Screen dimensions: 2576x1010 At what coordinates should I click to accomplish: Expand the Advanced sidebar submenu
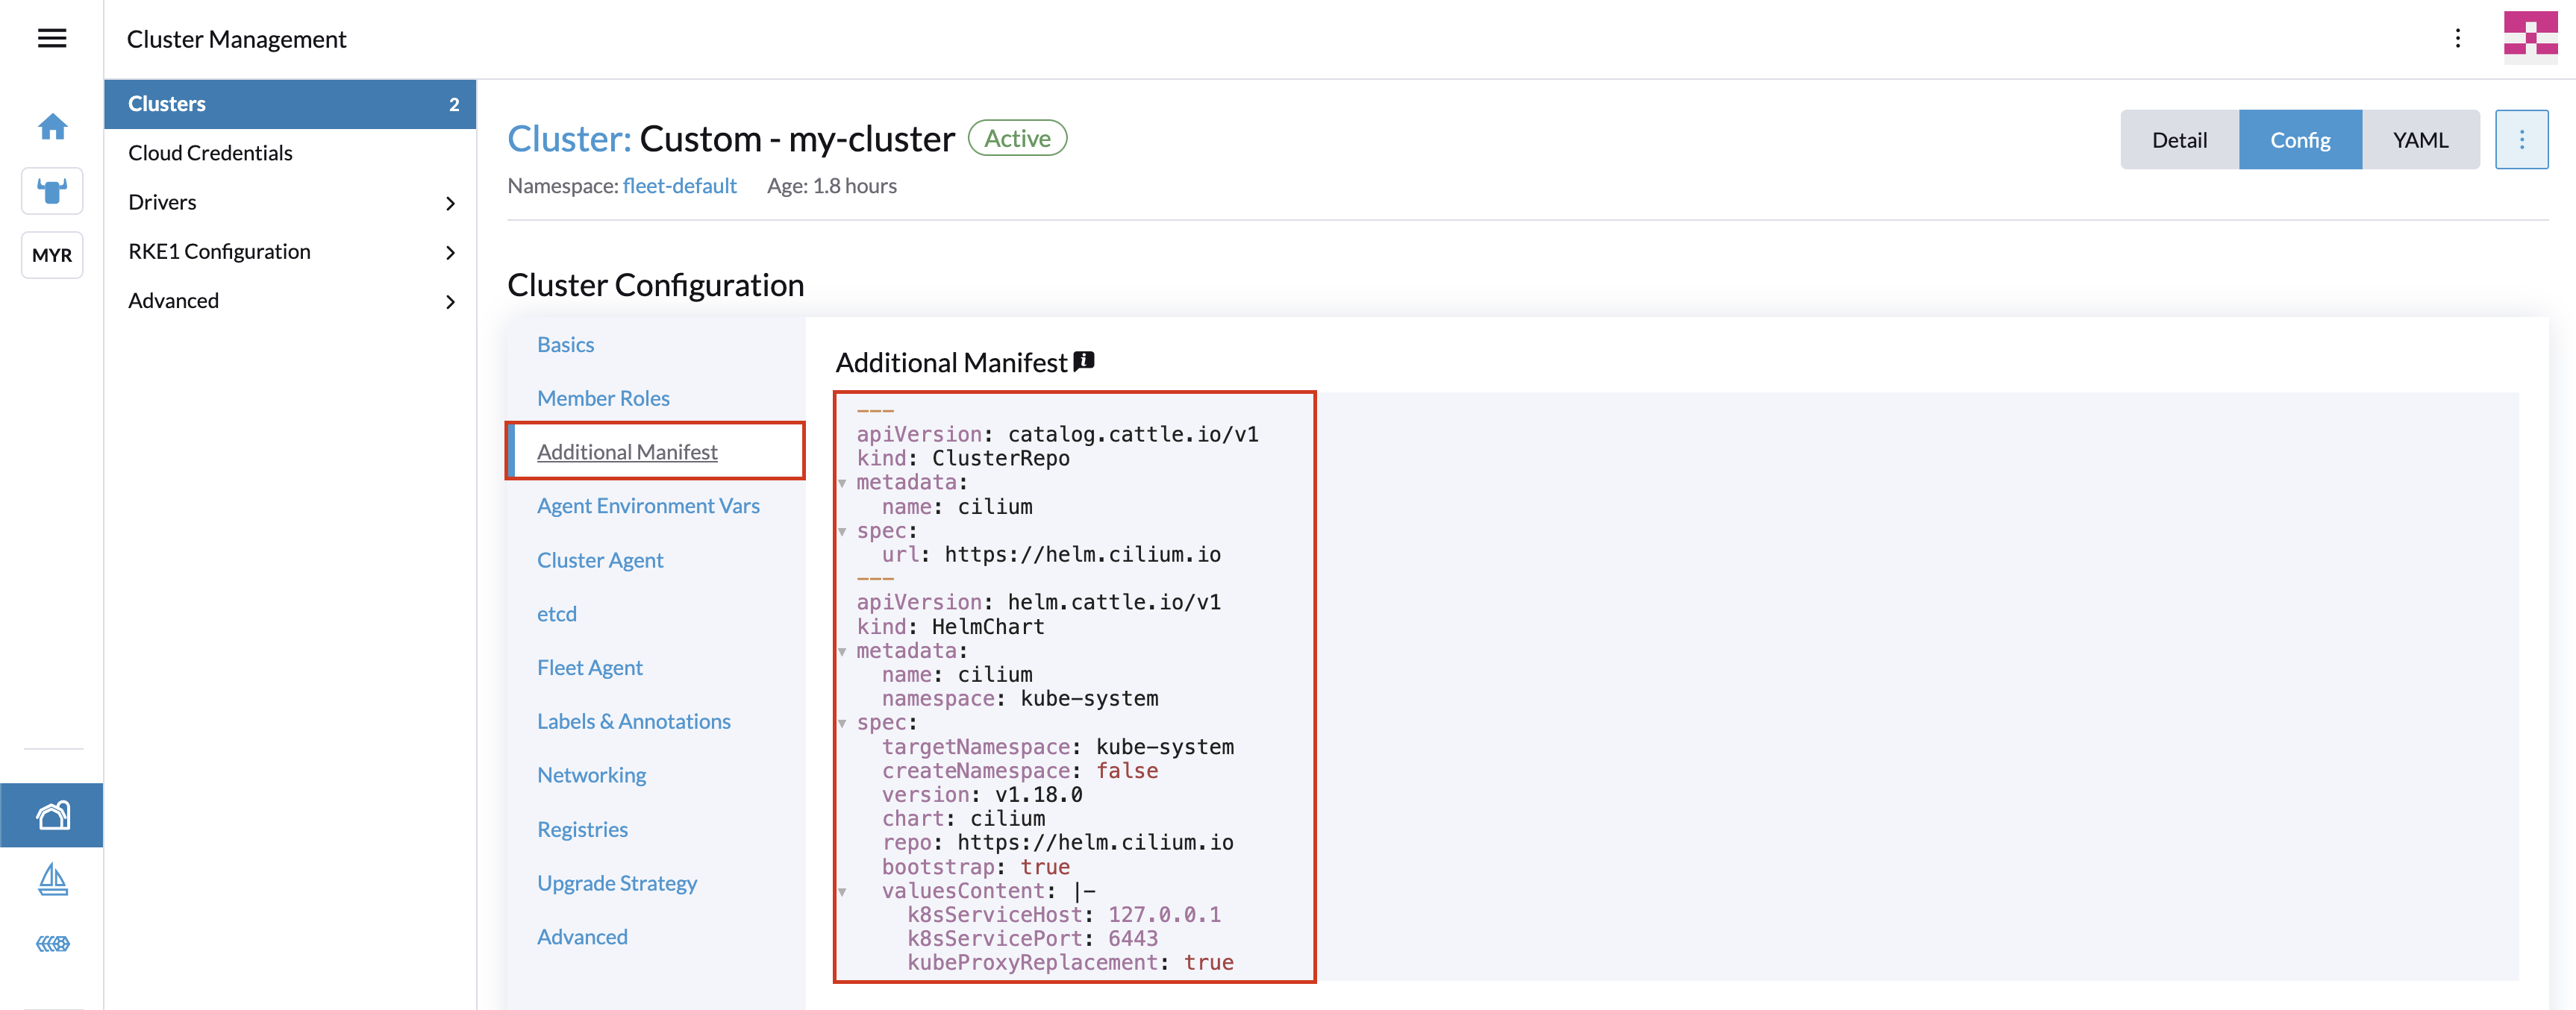tap(450, 301)
